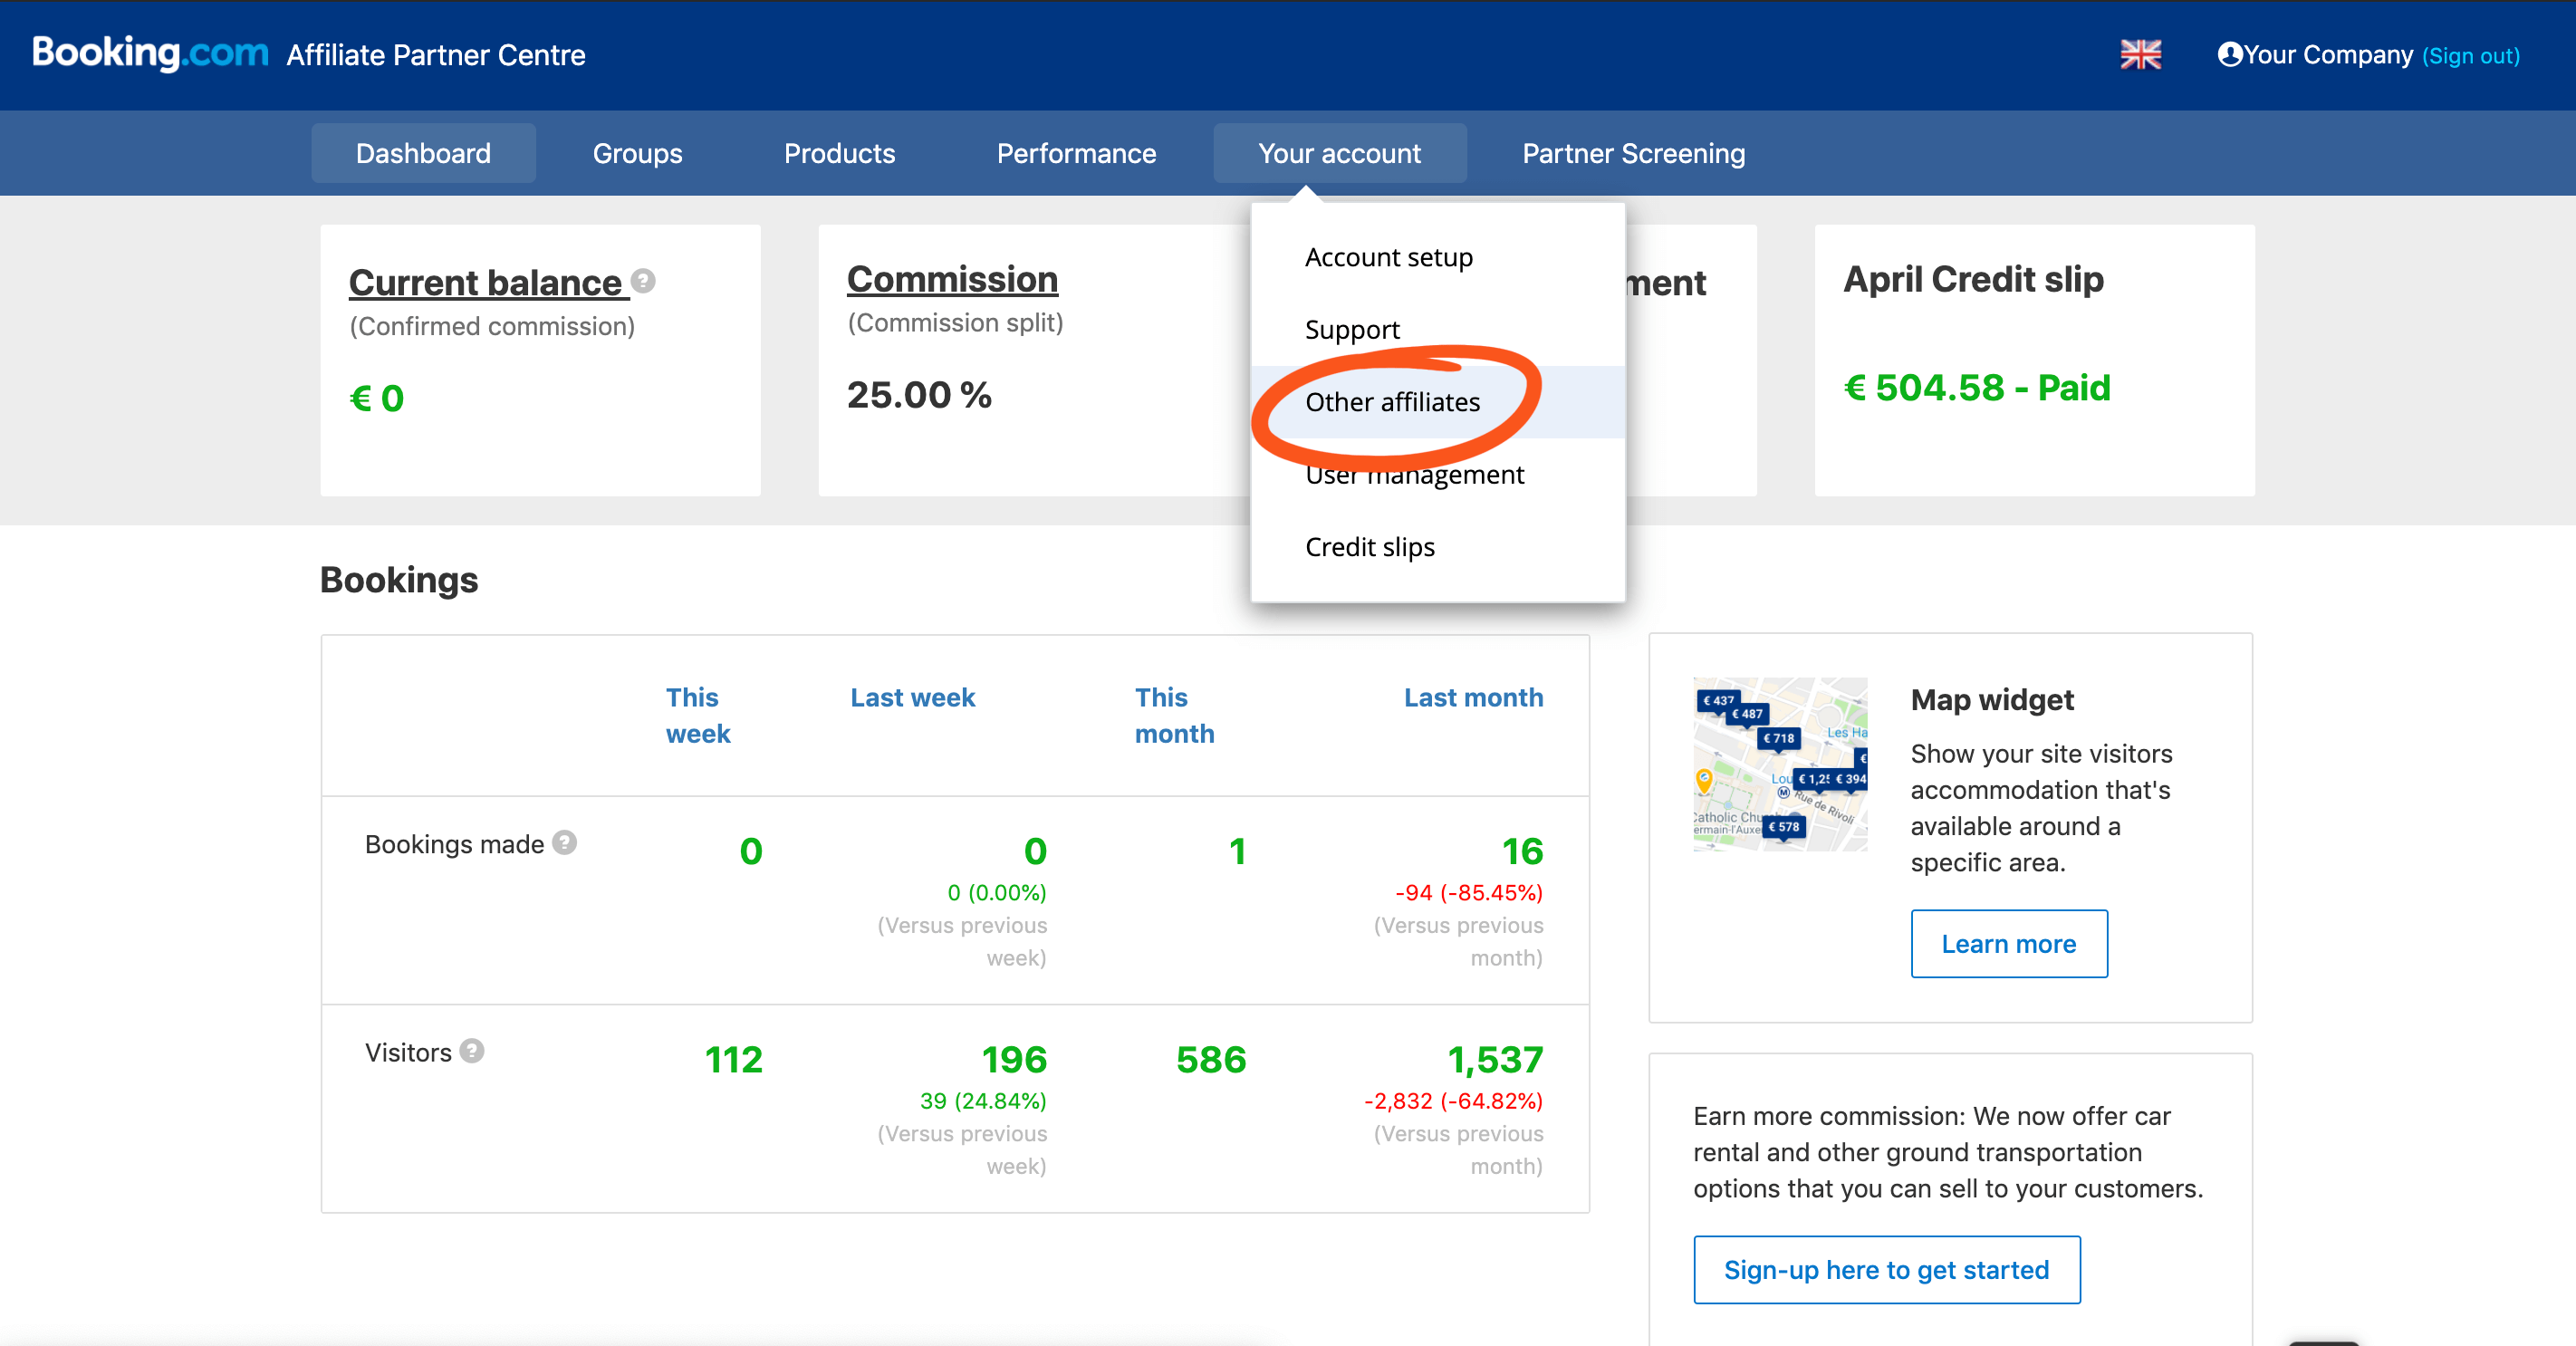Click the This week column header
The image size is (2576, 1346).
coord(698,715)
